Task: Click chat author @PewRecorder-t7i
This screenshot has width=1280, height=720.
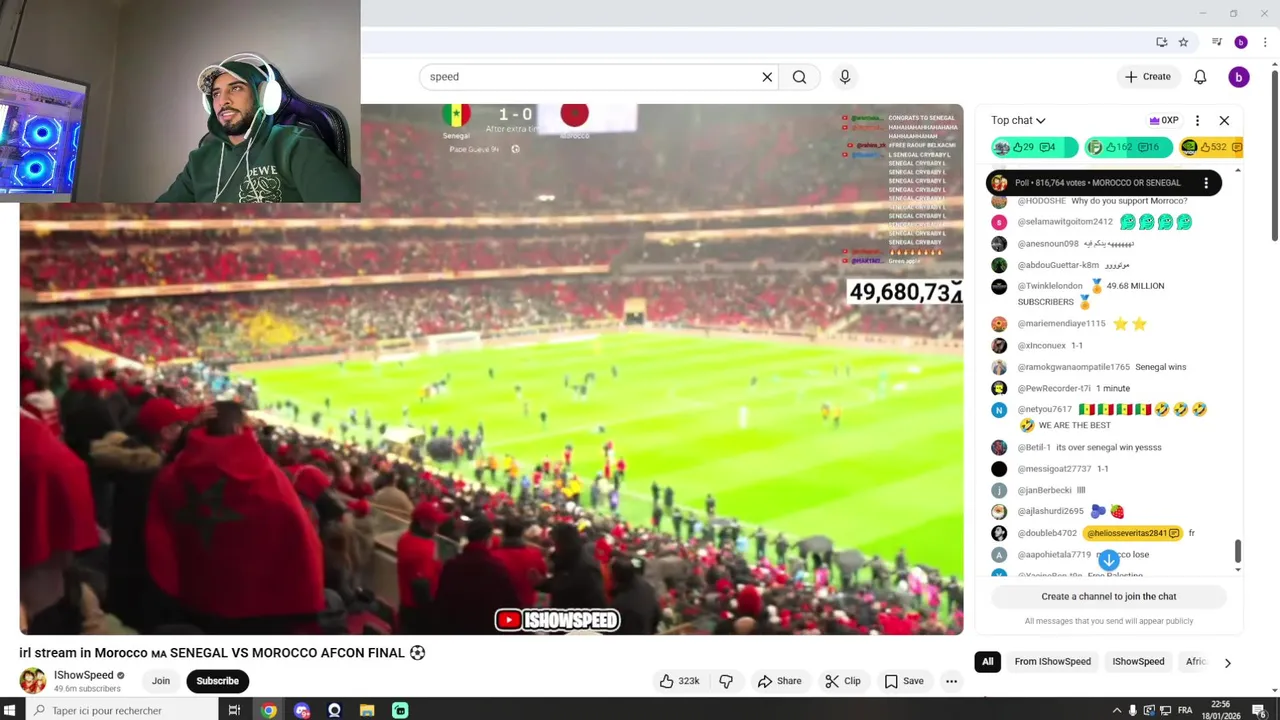Action: (x=1054, y=388)
